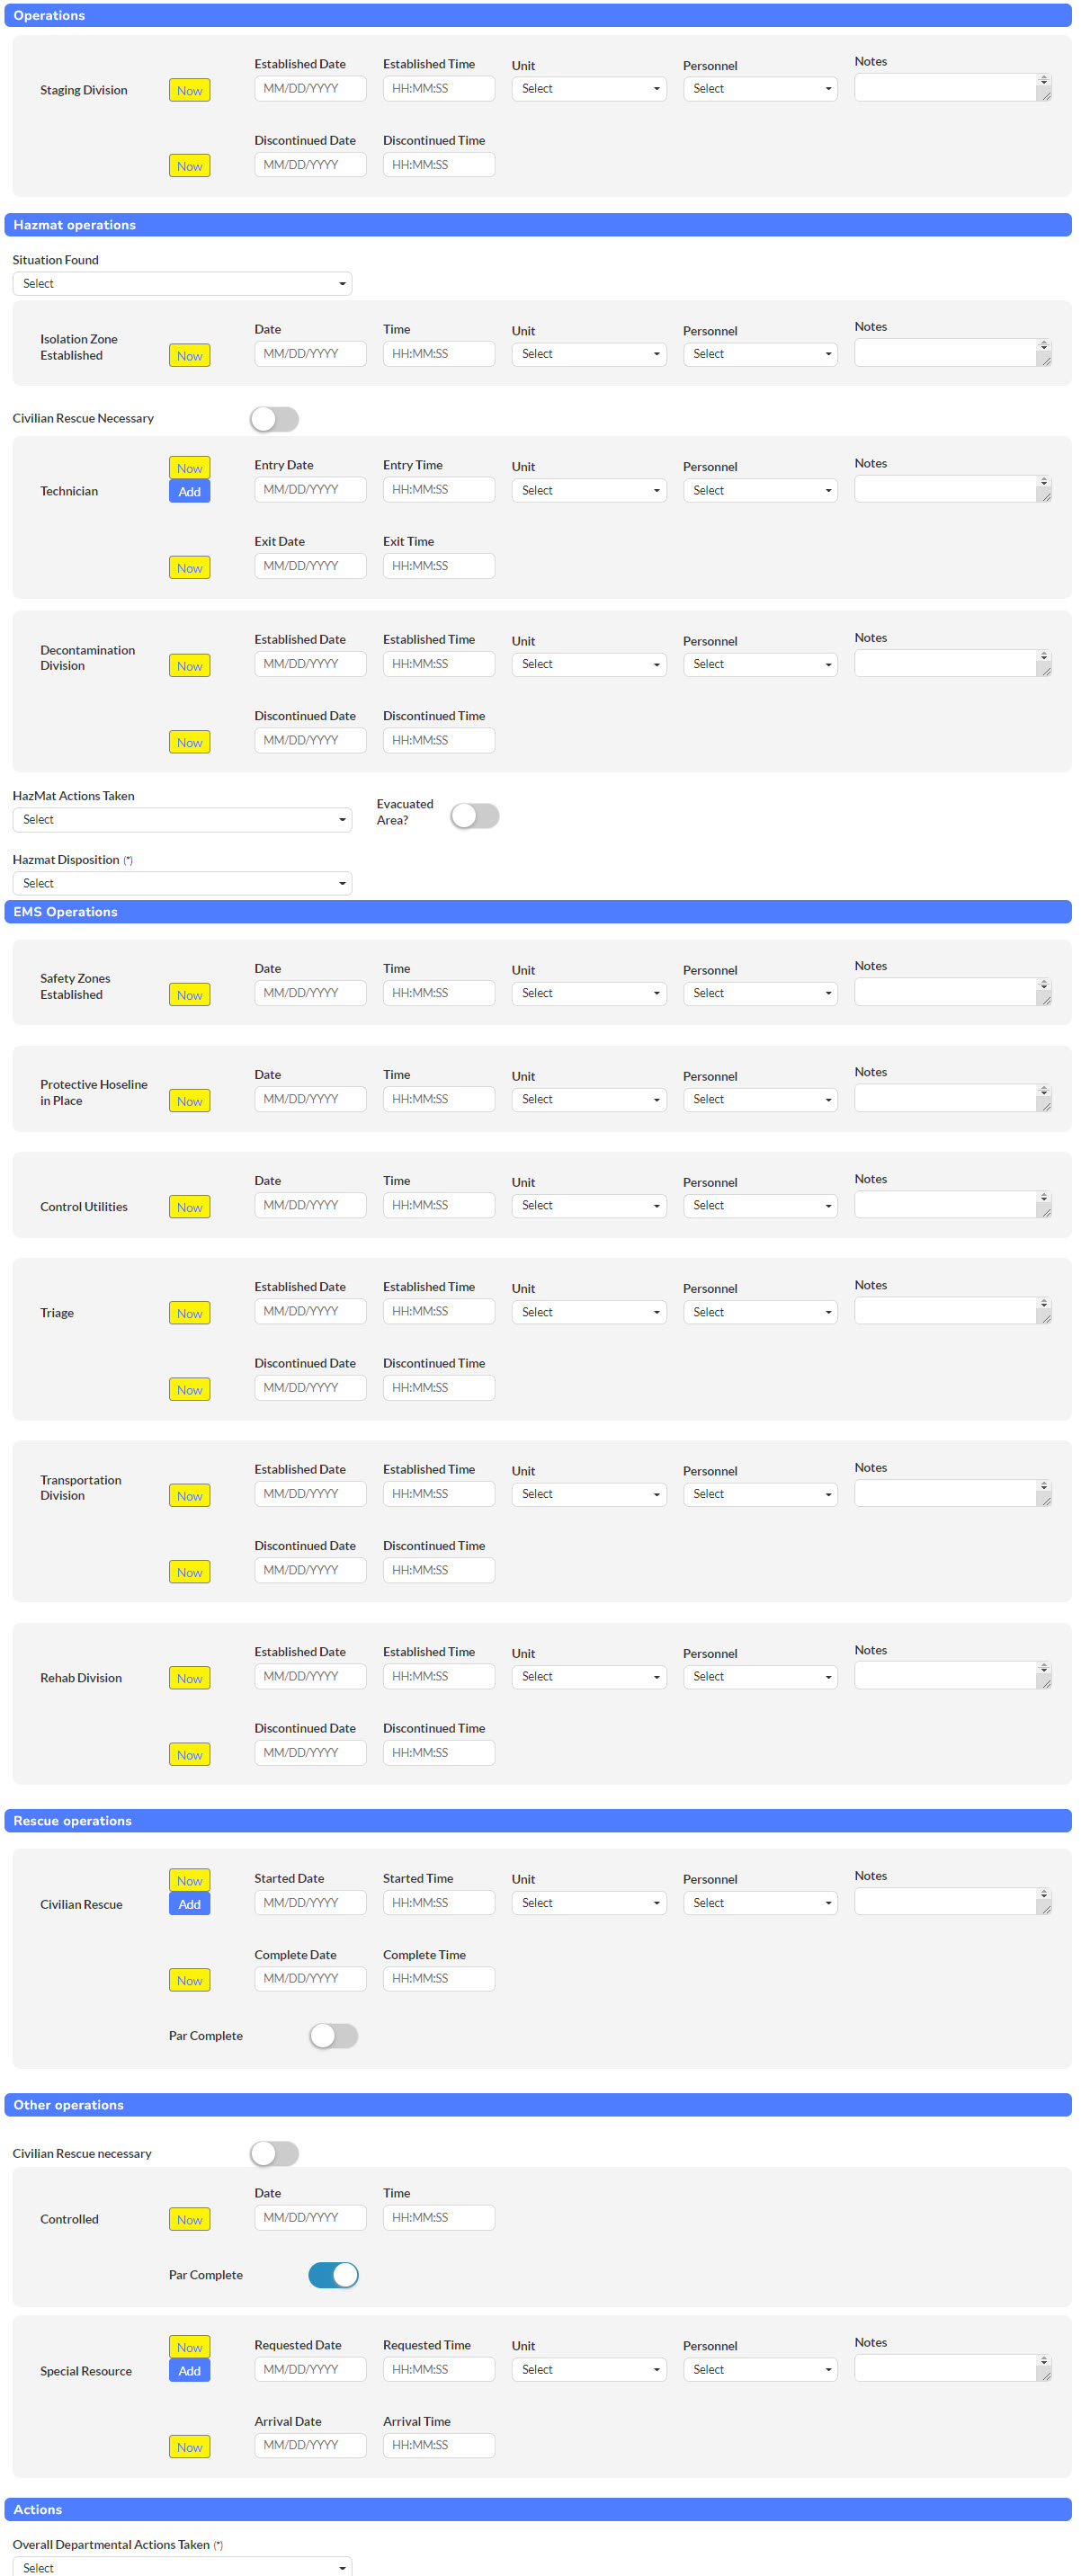Viewport: 1081px width, 2576px height.
Task: Click Now for Special Resource arrival time
Action: 189,2447
